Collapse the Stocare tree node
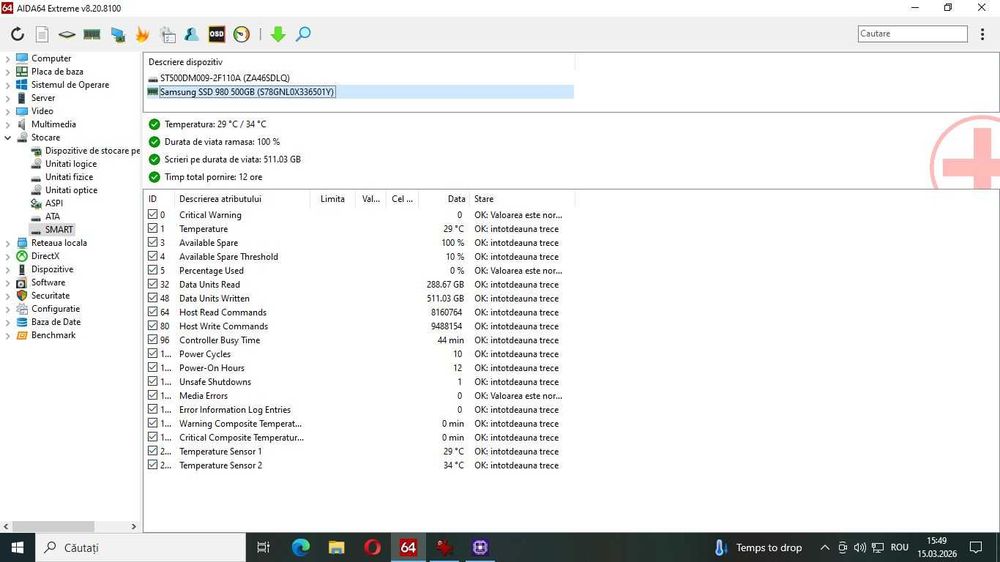1000x562 pixels. tap(8, 138)
